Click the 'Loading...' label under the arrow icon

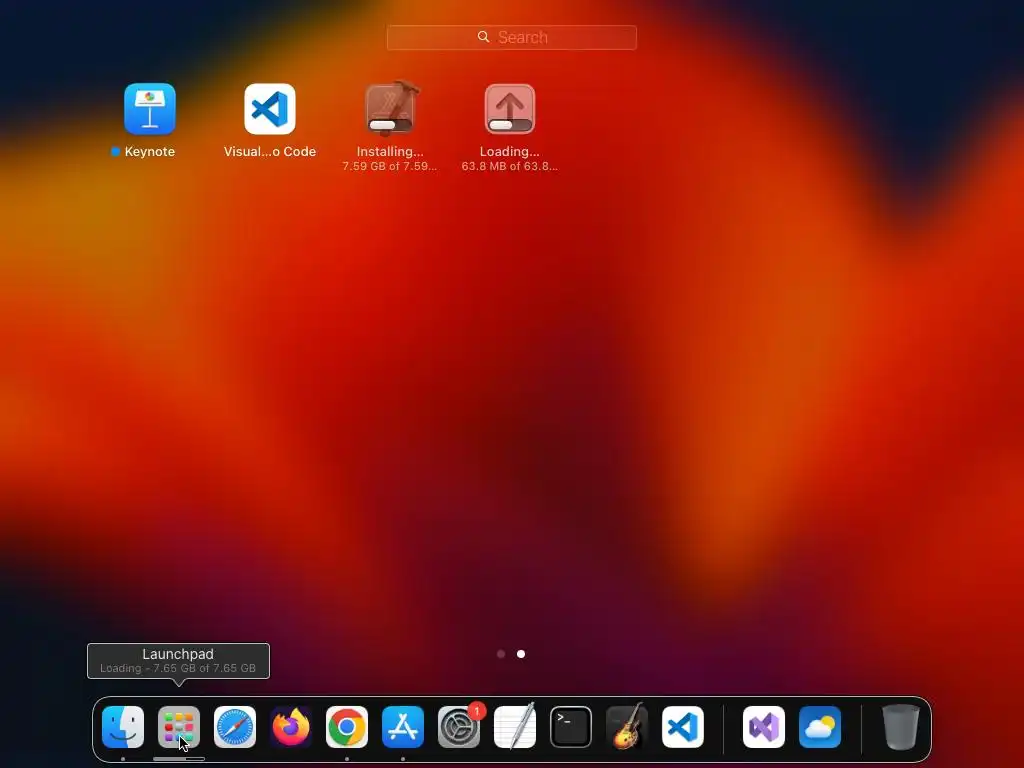point(510,152)
